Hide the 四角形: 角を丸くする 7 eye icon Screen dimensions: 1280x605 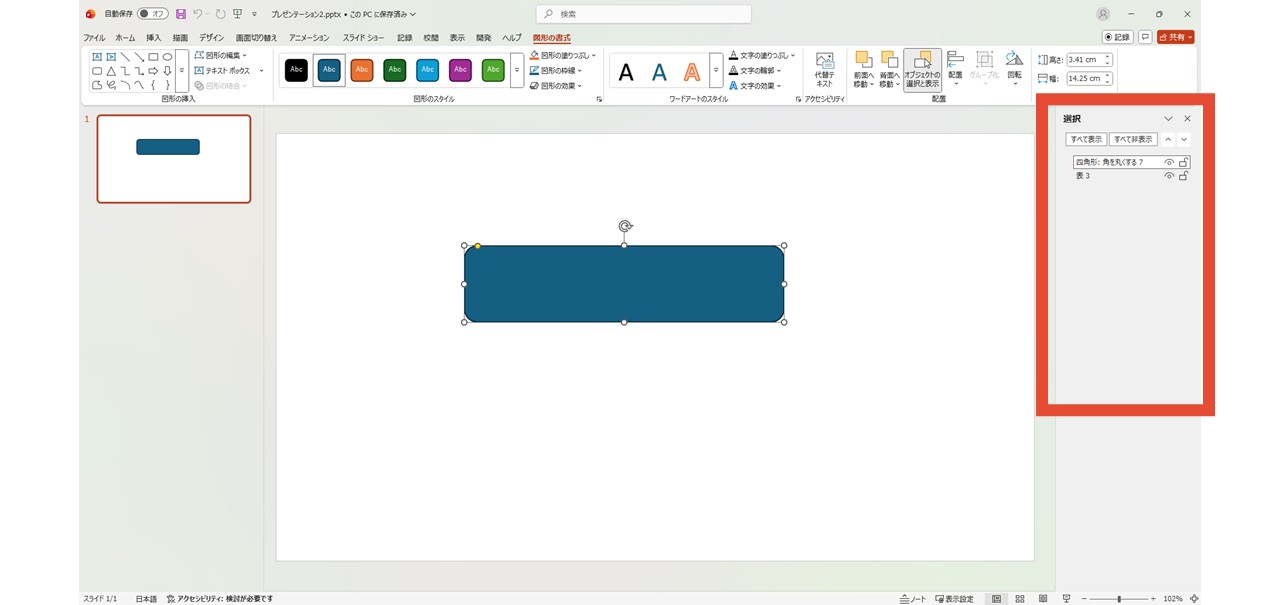tap(1169, 162)
